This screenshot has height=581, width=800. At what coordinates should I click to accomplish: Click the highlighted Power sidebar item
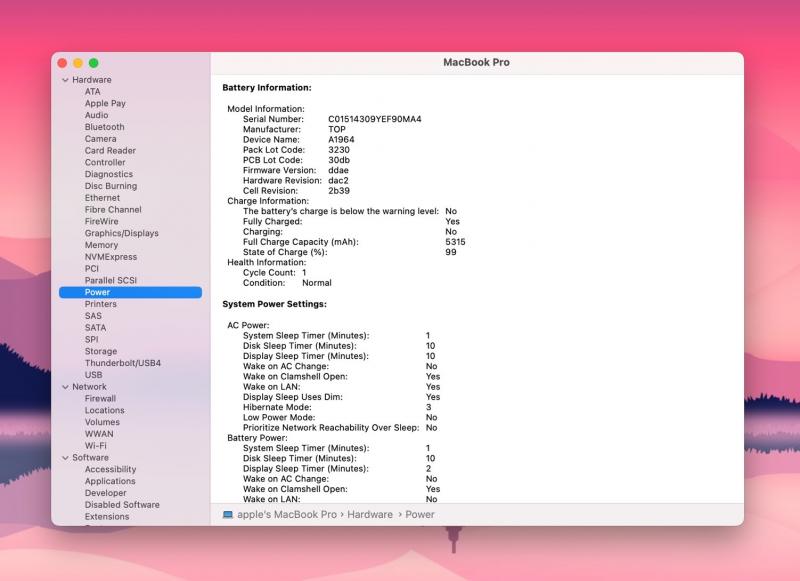(131, 292)
